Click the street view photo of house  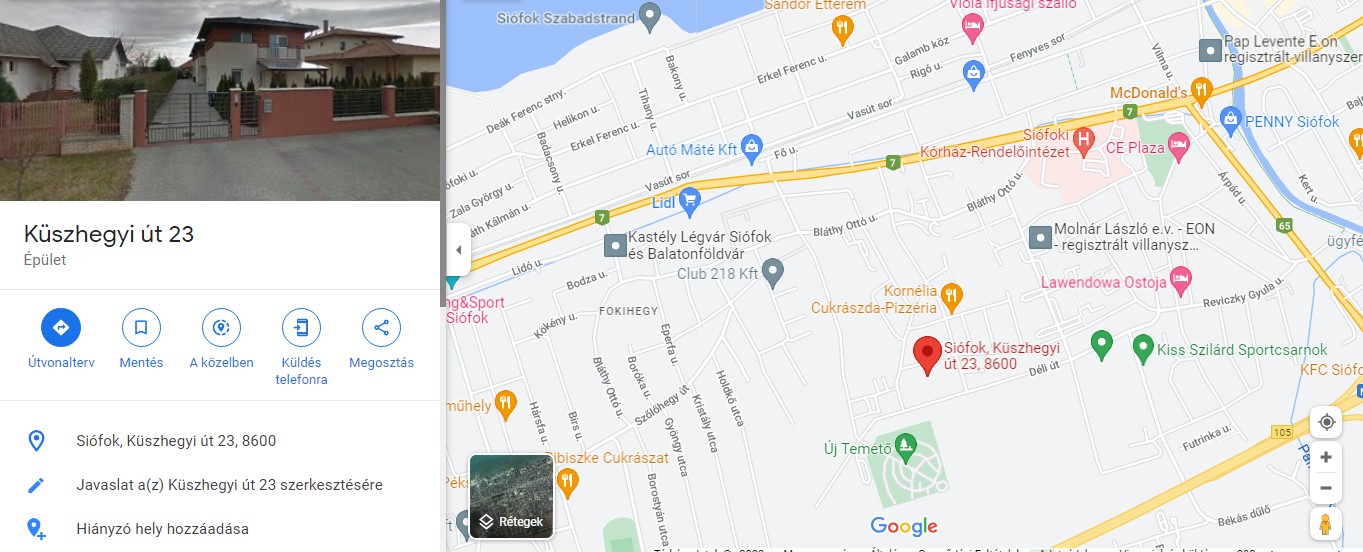(x=220, y=100)
